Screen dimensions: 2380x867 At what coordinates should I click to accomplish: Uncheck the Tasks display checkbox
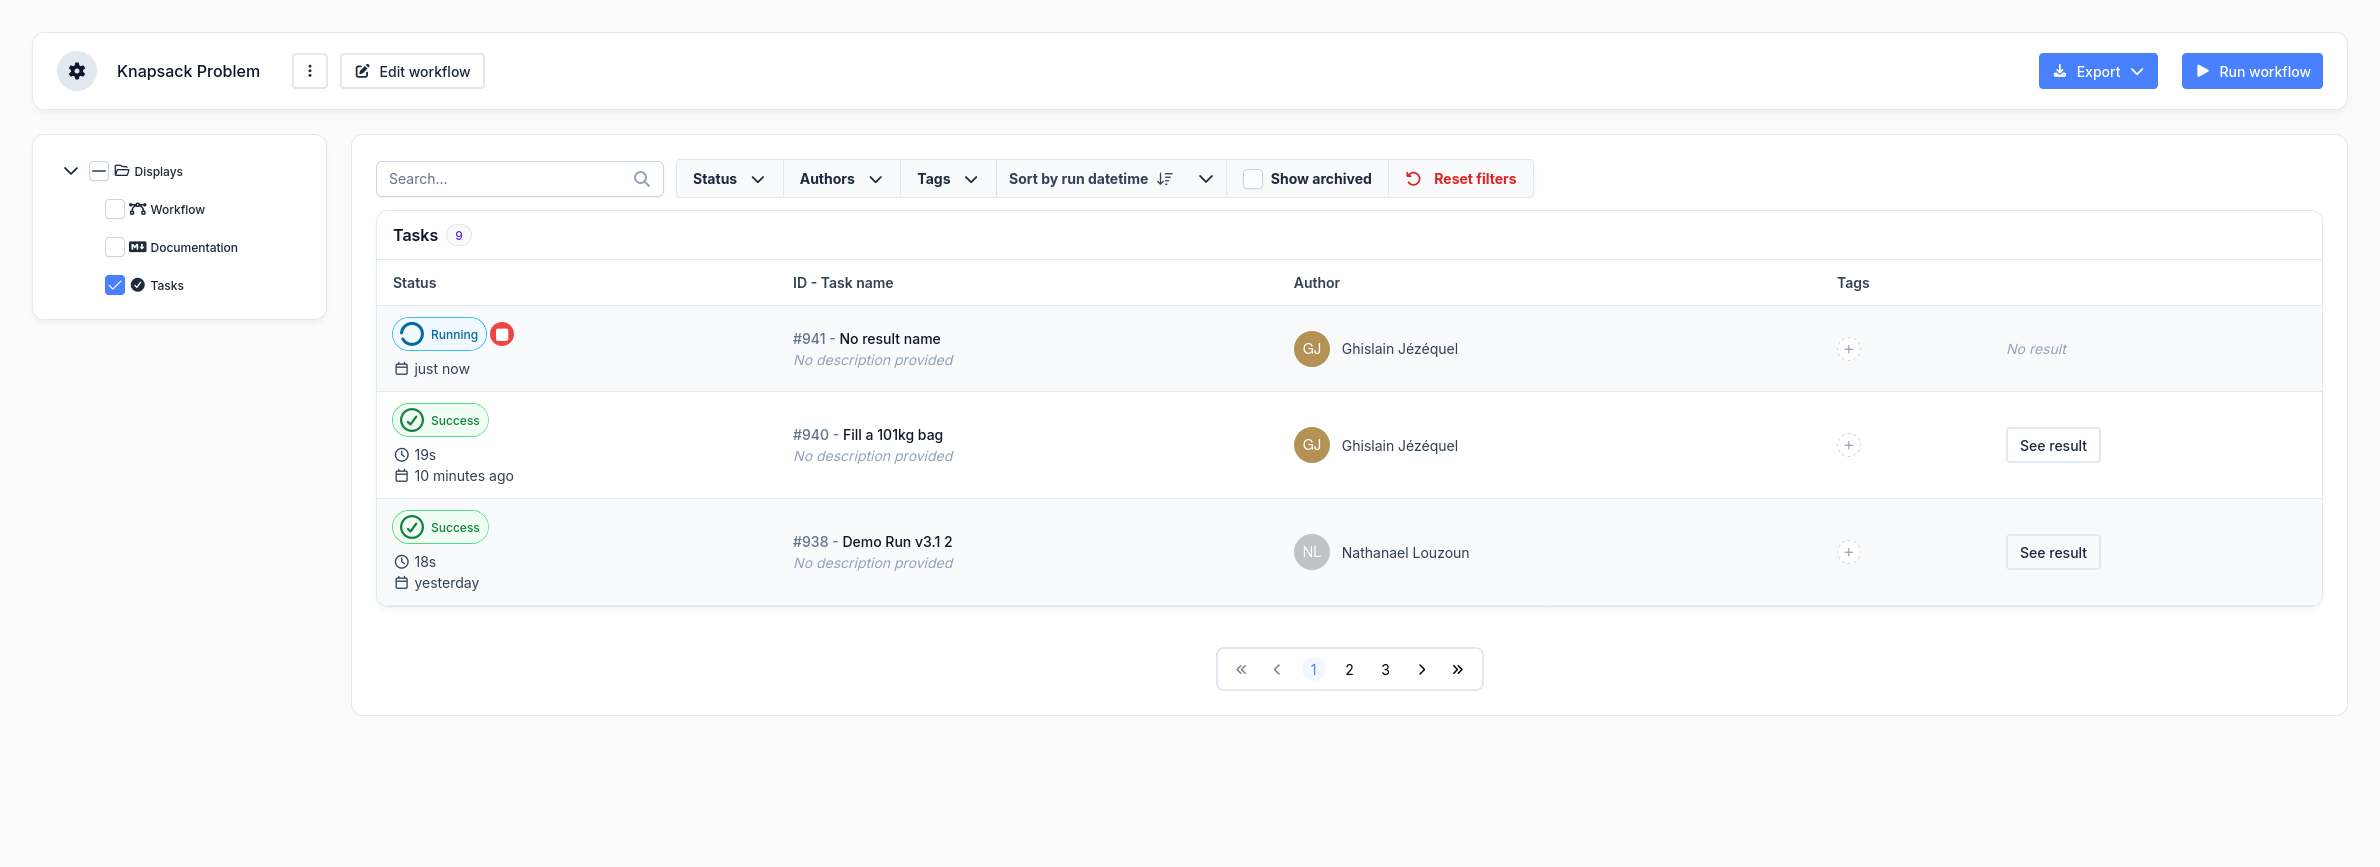click(115, 285)
